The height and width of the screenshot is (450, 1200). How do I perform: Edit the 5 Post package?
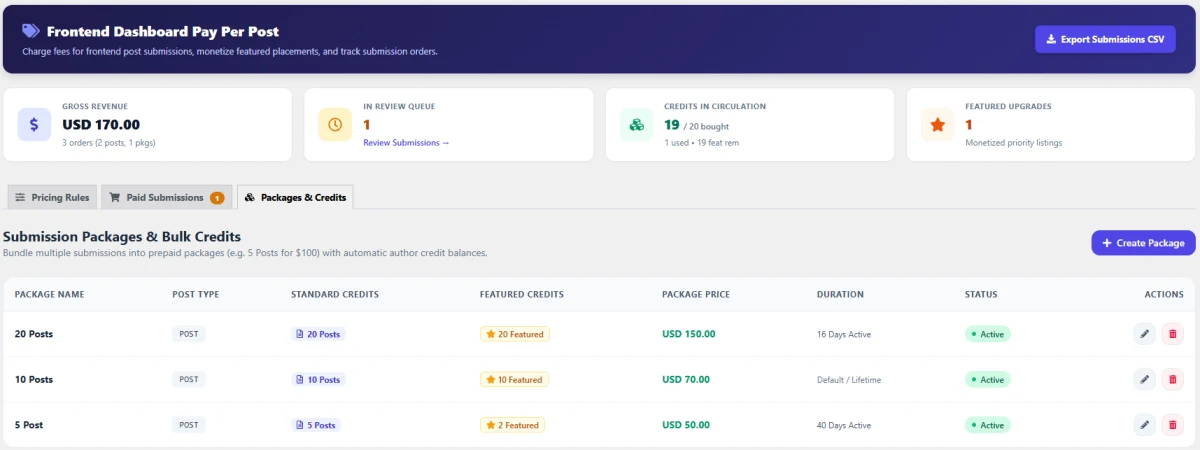(x=1144, y=425)
